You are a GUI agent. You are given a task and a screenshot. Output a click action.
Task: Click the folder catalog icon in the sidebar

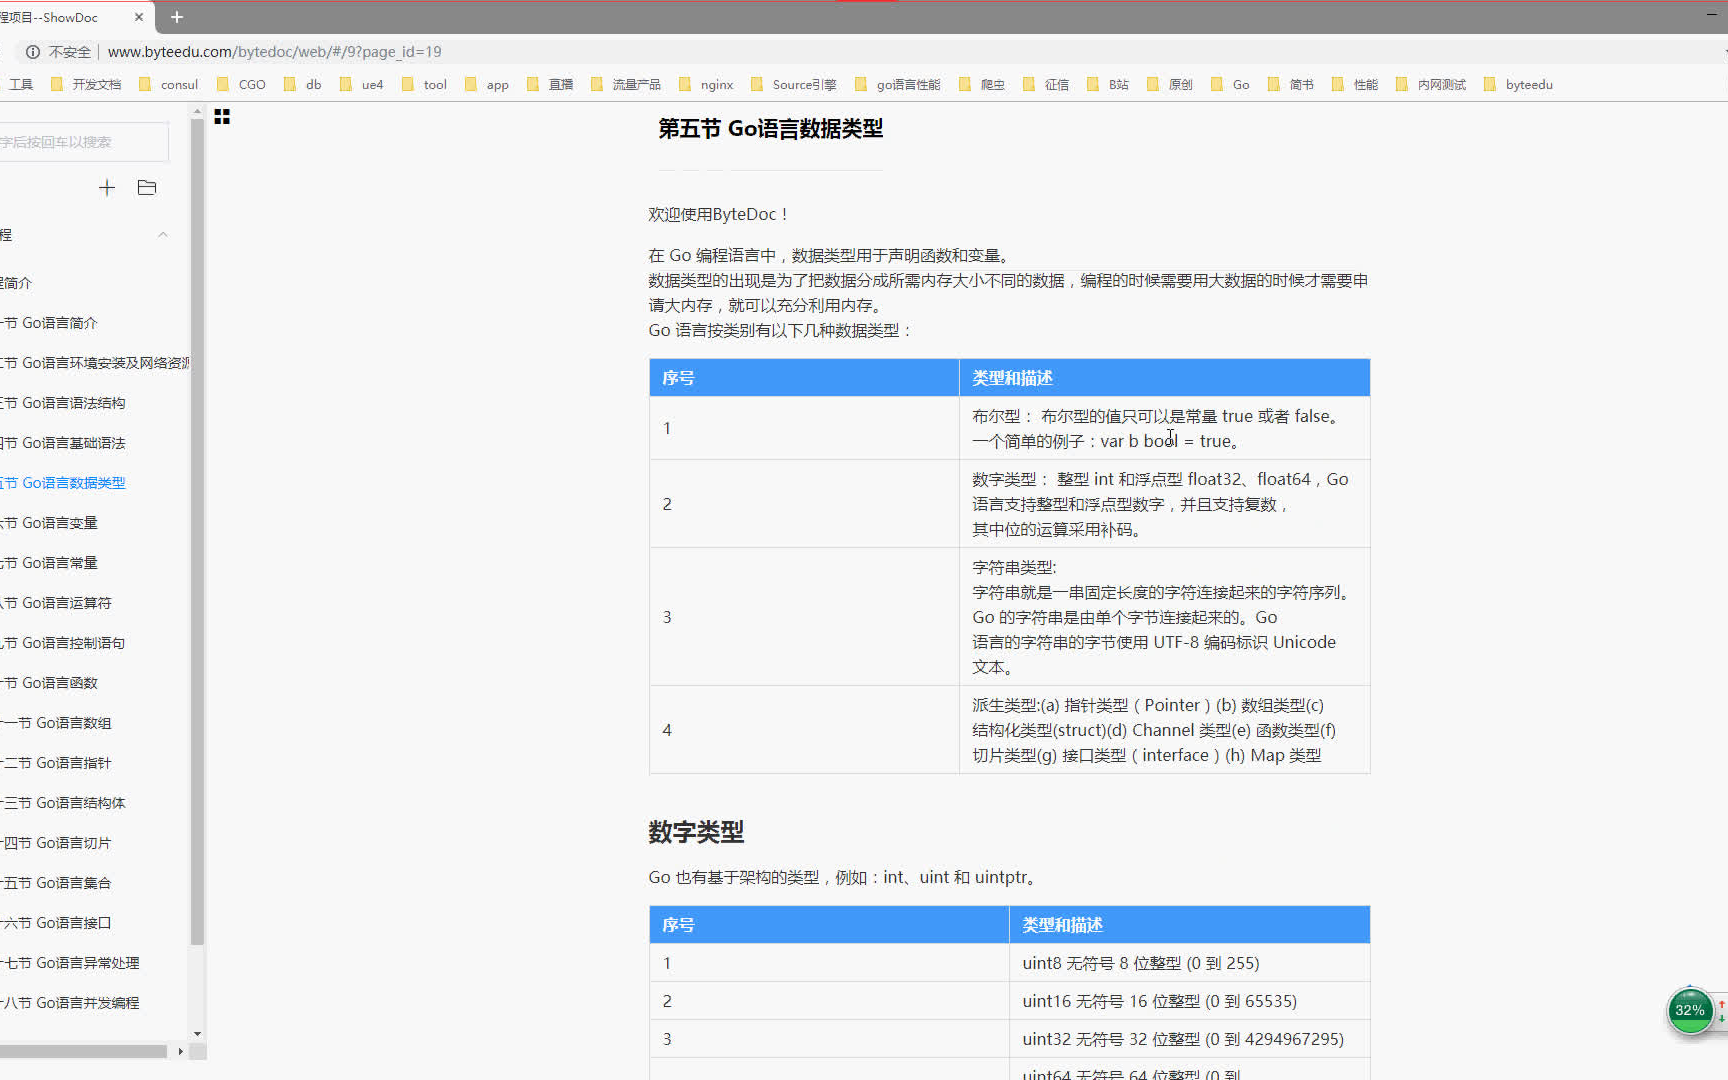coord(146,187)
